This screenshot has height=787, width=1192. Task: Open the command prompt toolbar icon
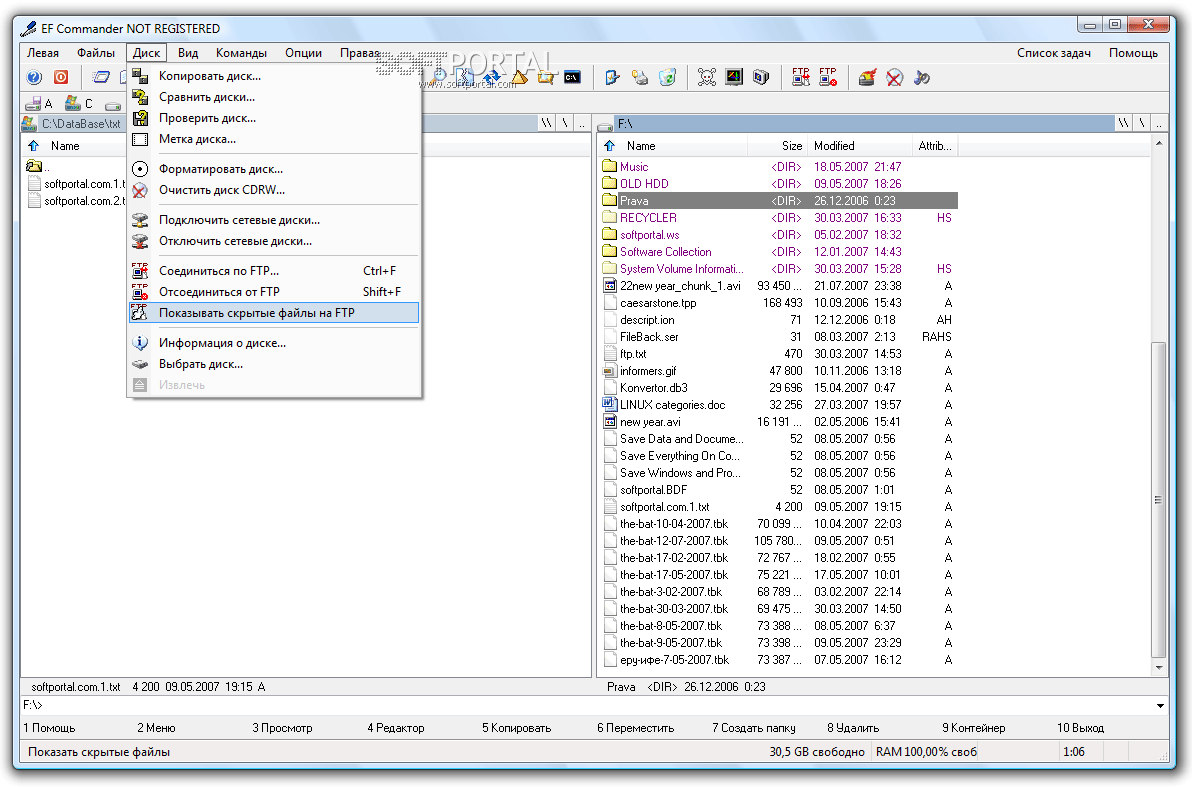pos(572,77)
